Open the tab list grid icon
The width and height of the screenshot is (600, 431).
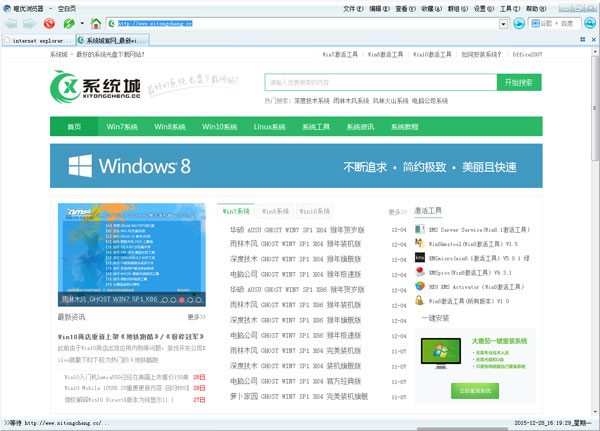click(x=583, y=39)
